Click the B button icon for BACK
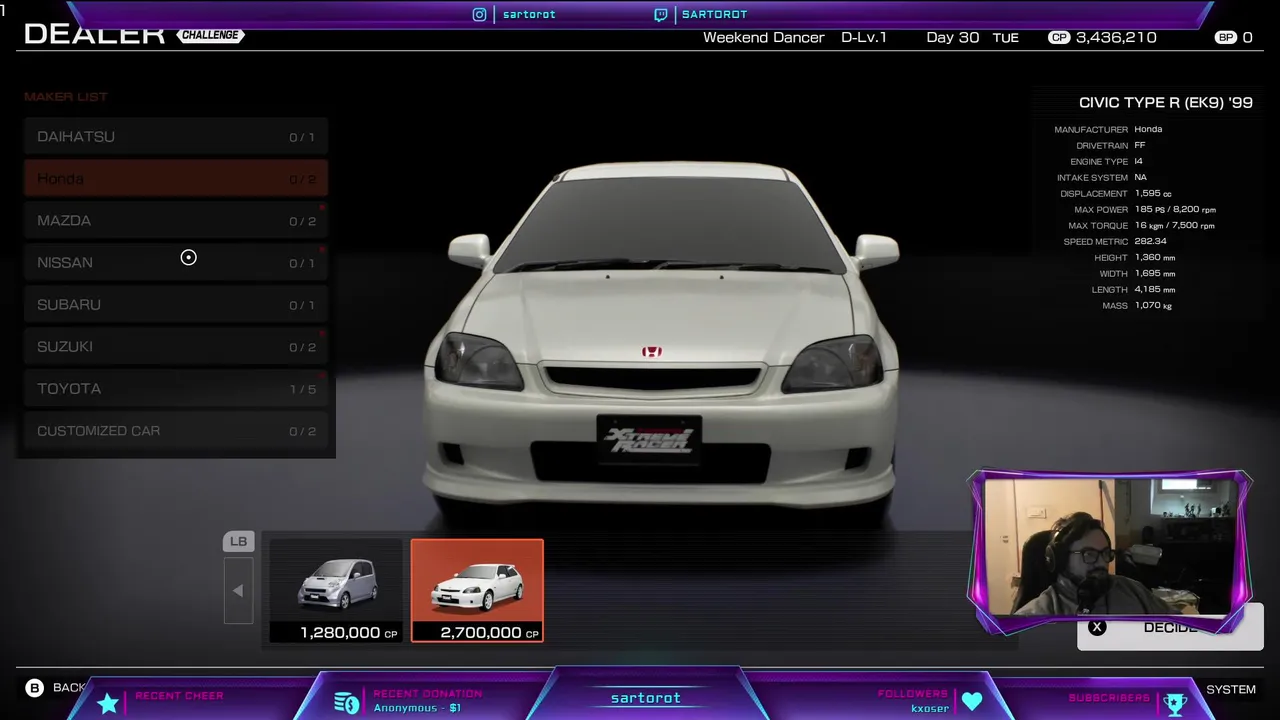The height and width of the screenshot is (720, 1280). pos(35,688)
